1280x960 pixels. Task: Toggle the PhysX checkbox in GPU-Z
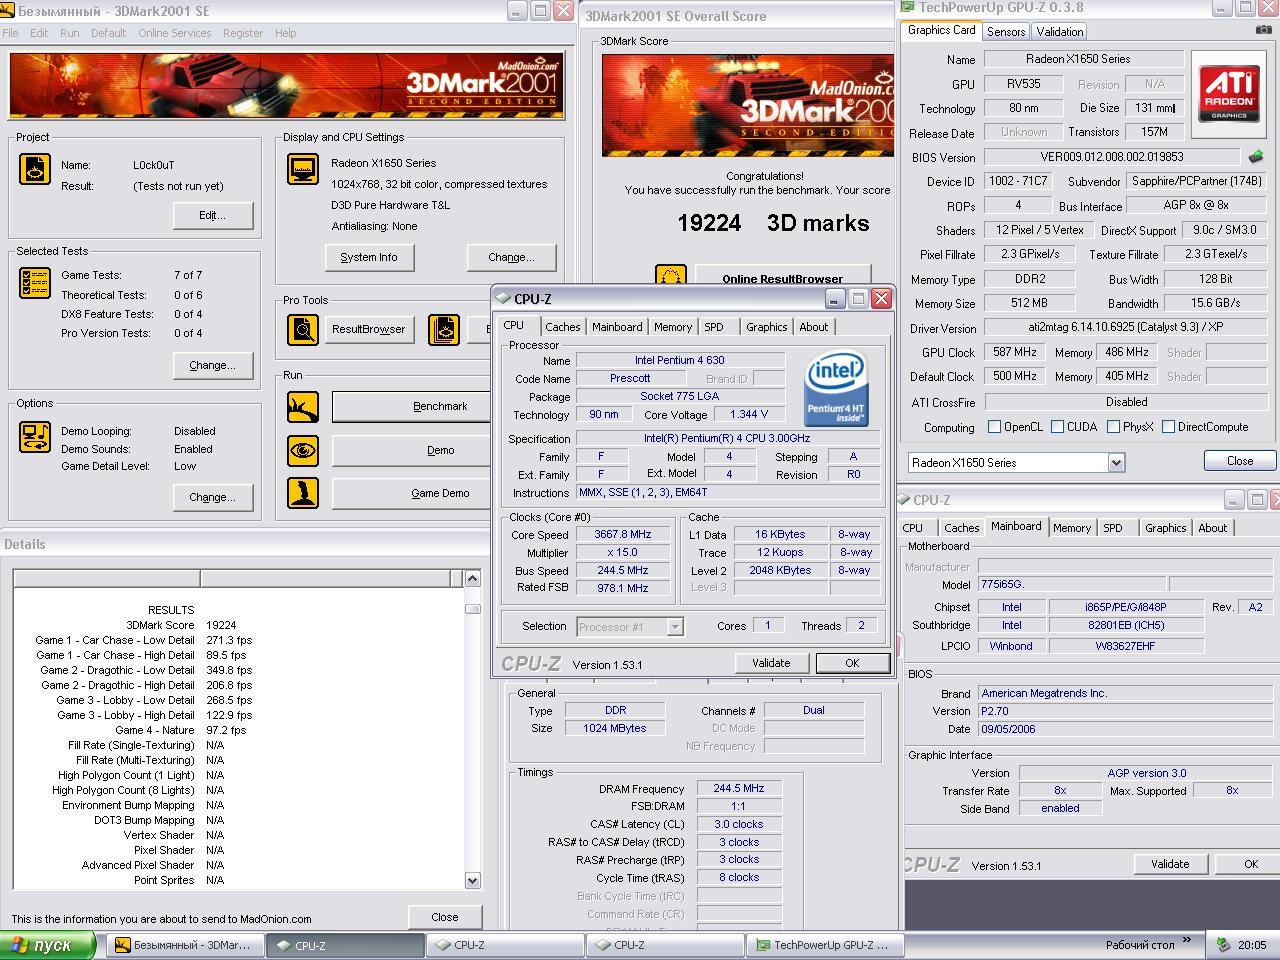(1113, 427)
